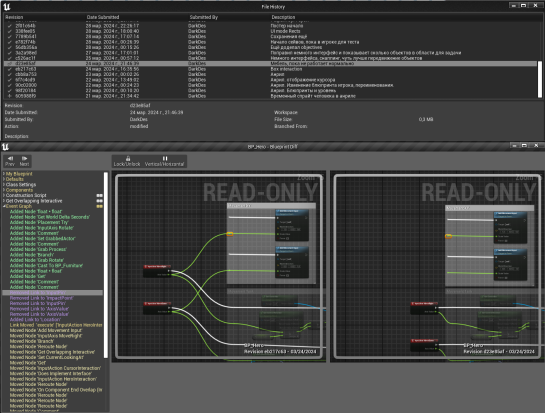Select Added Node 'Cast To BP_Furniture'
545x413 pixels.
pos(47,266)
